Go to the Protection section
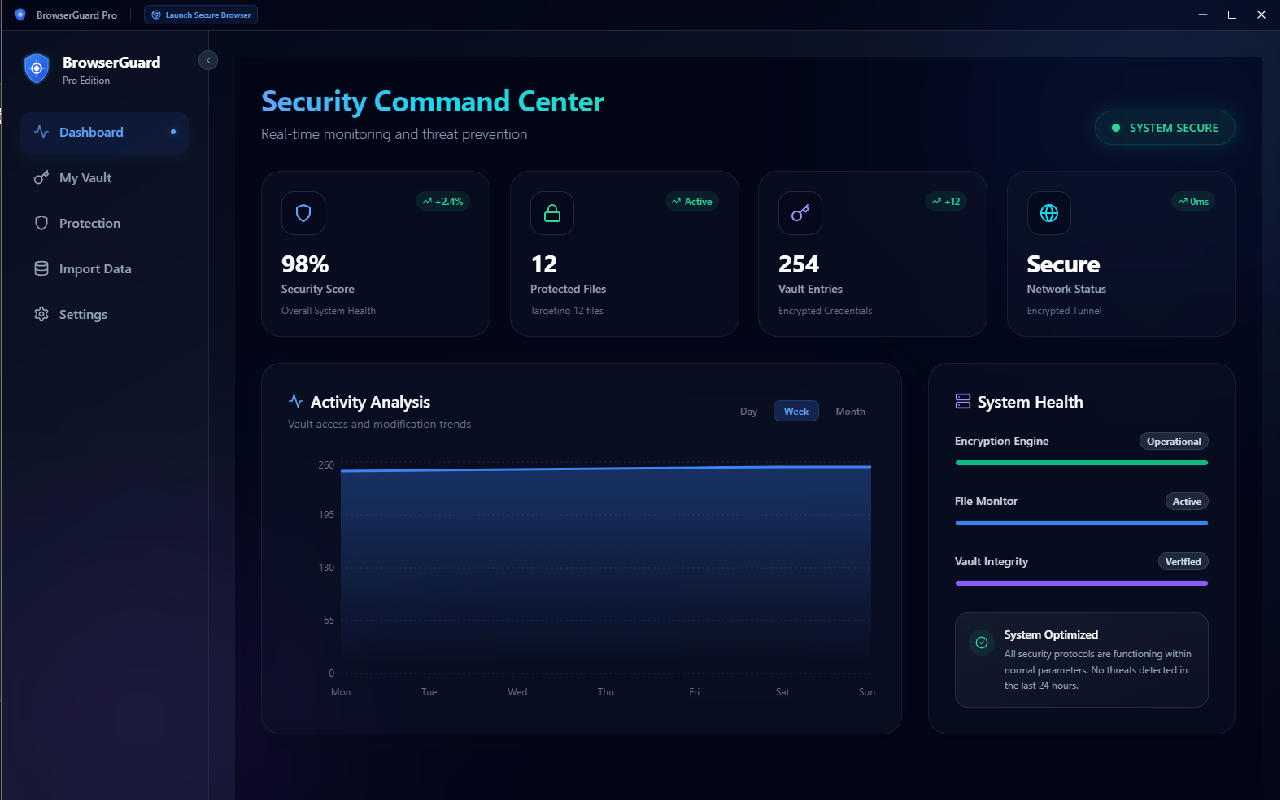Viewport: 1280px width, 800px height. pos(89,224)
